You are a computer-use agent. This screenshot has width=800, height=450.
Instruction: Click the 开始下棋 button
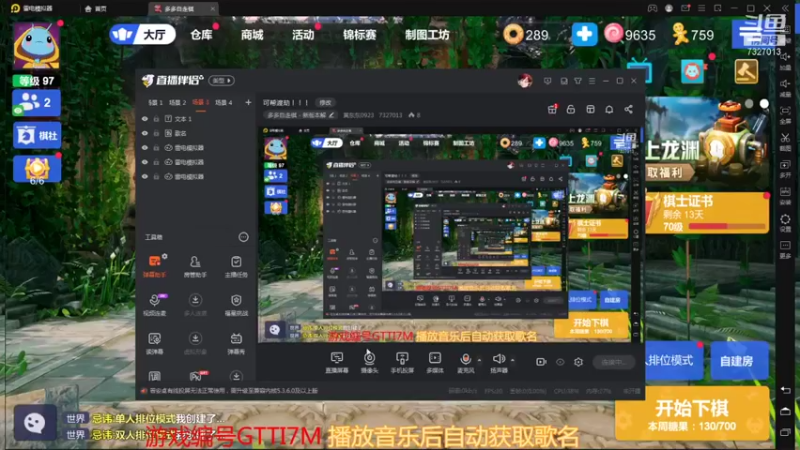[x=691, y=413]
